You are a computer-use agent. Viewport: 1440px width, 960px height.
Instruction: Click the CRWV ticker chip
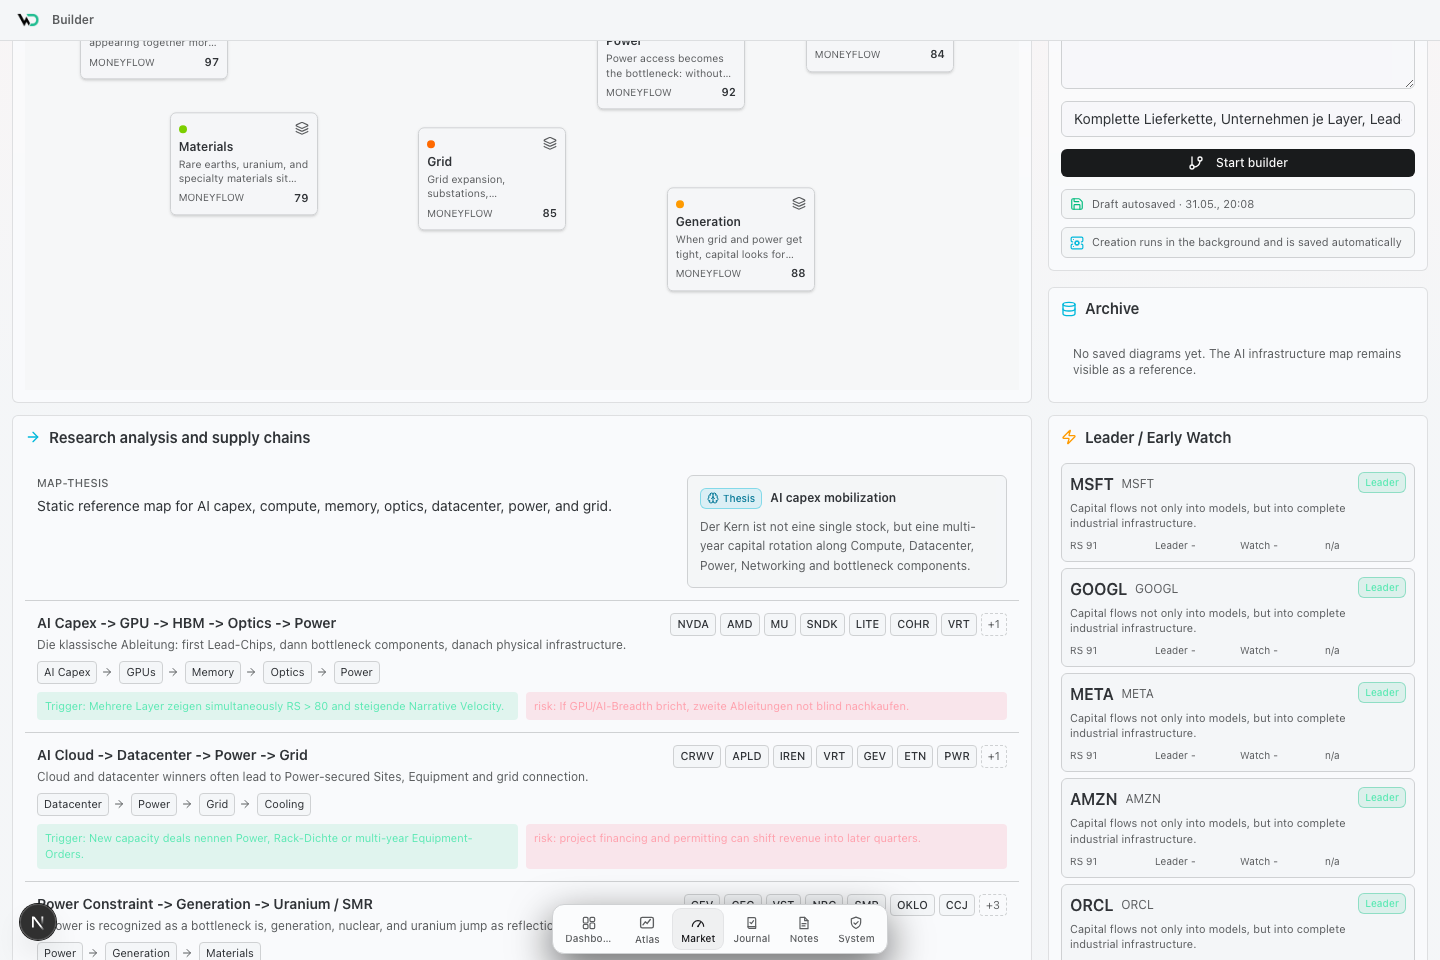coord(697,756)
